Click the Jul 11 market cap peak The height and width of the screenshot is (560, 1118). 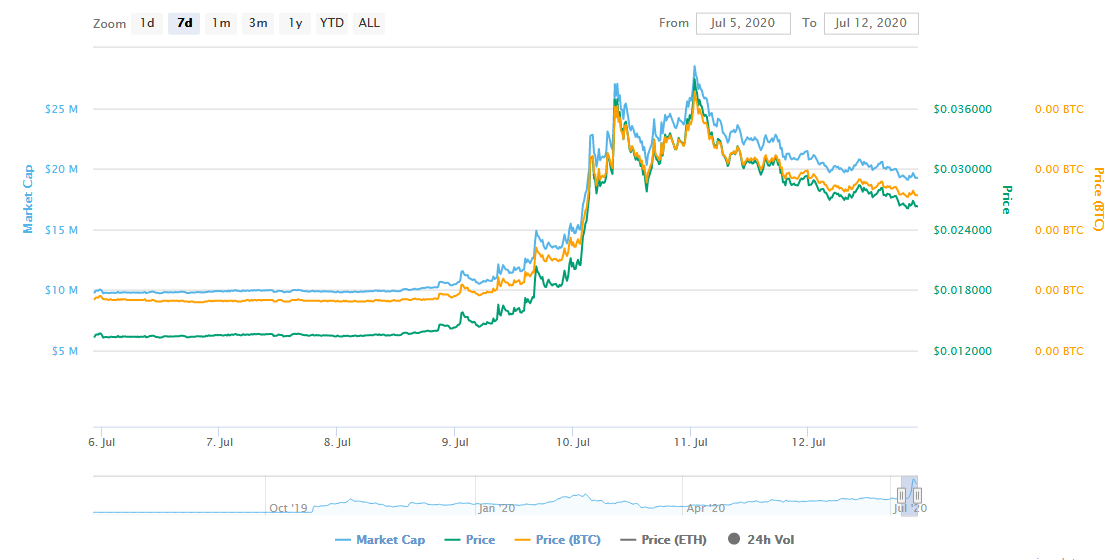tap(694, 67)
